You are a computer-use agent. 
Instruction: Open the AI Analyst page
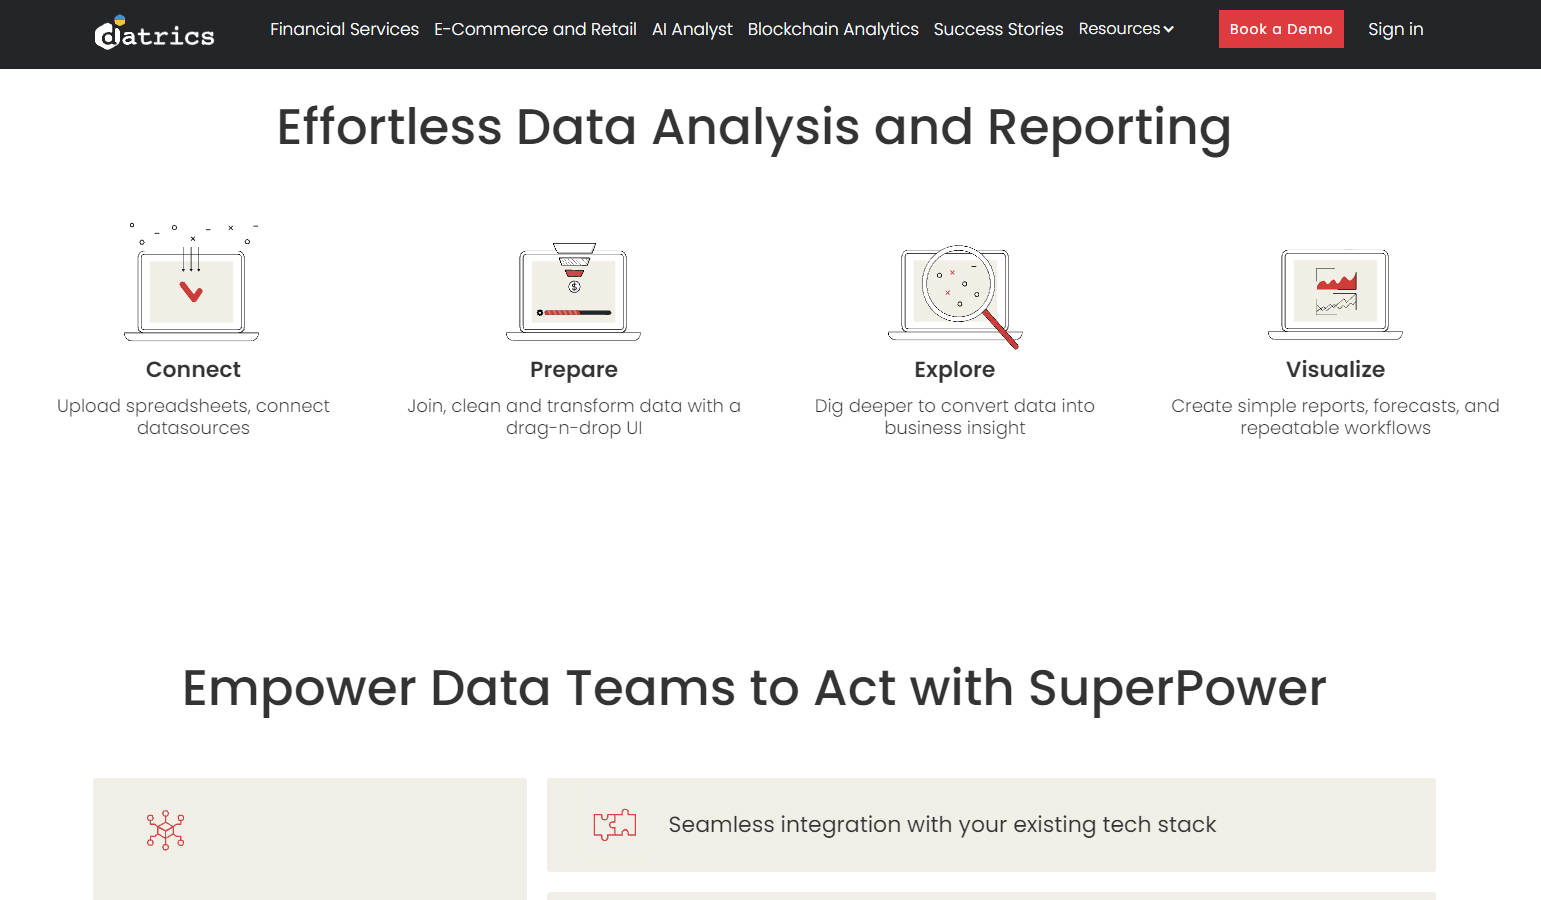point(692,29)
